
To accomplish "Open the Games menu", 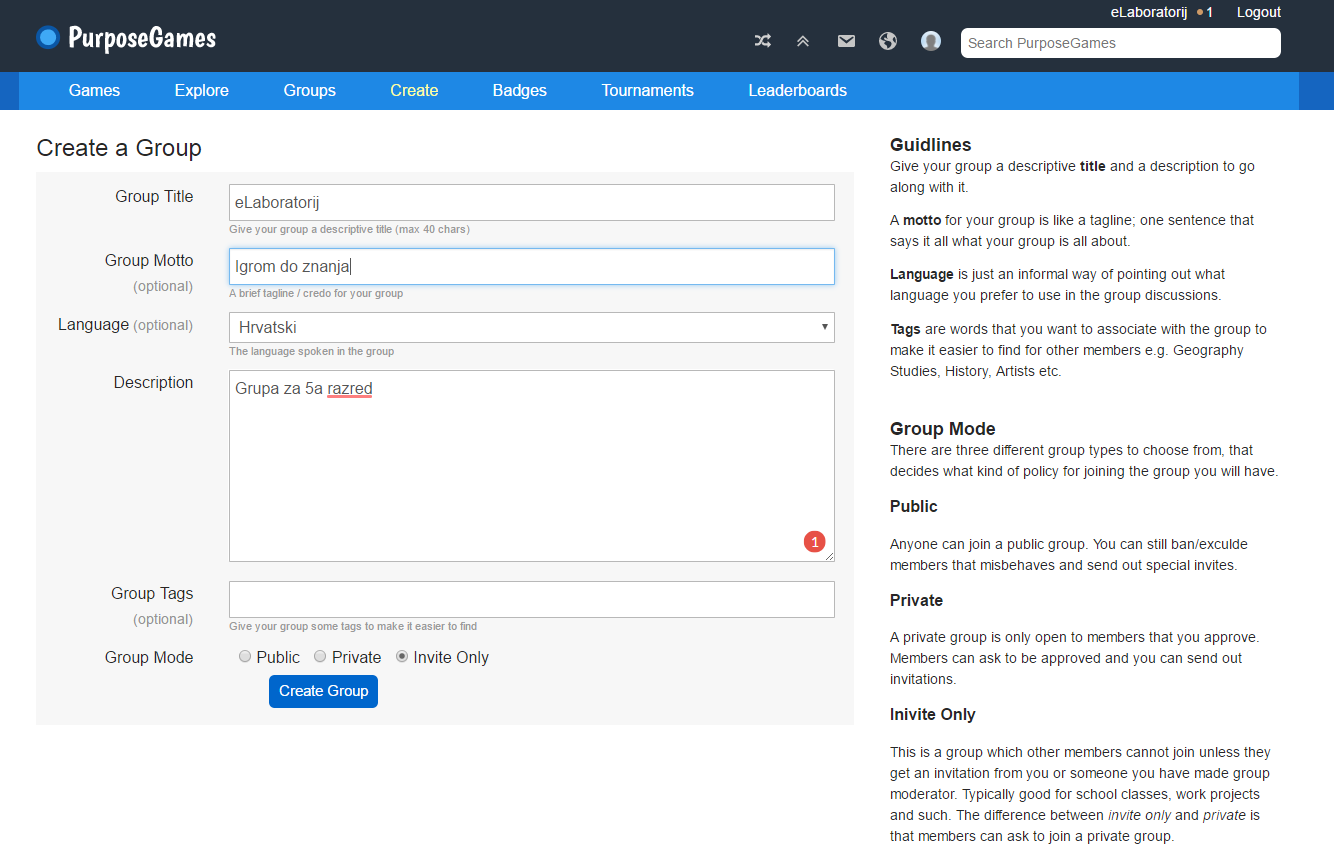I will point(94,90).
